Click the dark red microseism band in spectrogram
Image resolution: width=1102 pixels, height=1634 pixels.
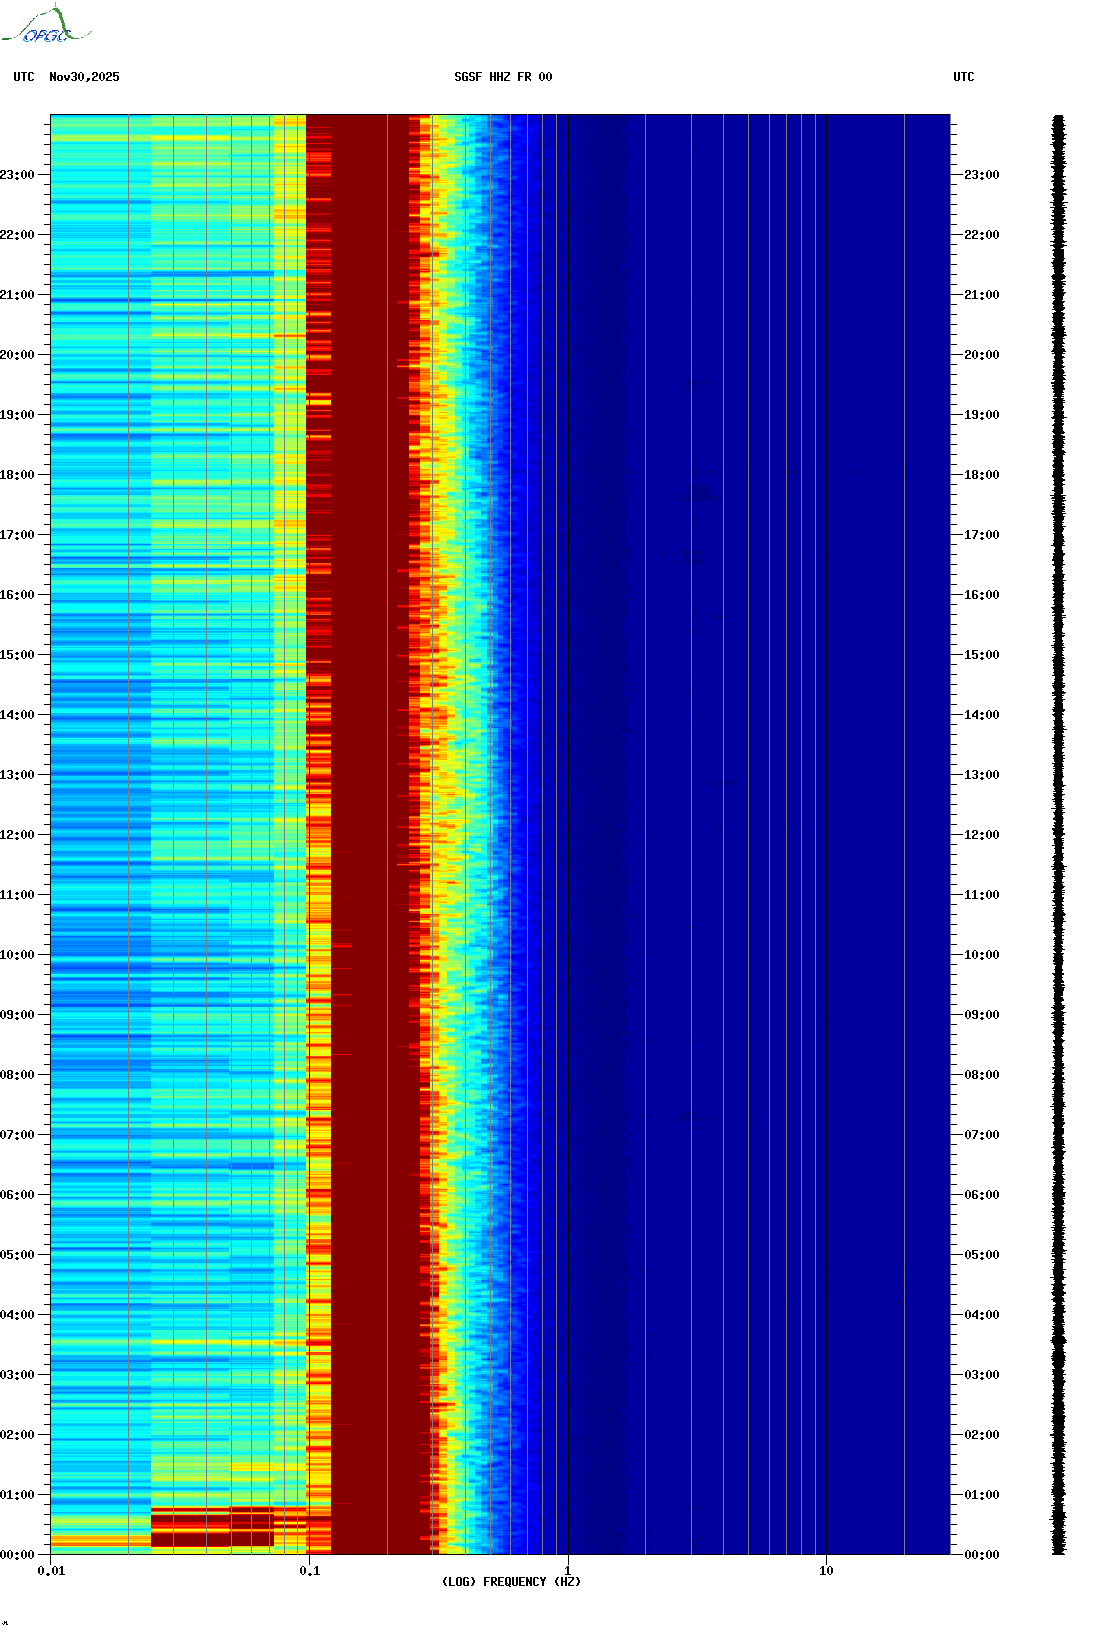368,800
